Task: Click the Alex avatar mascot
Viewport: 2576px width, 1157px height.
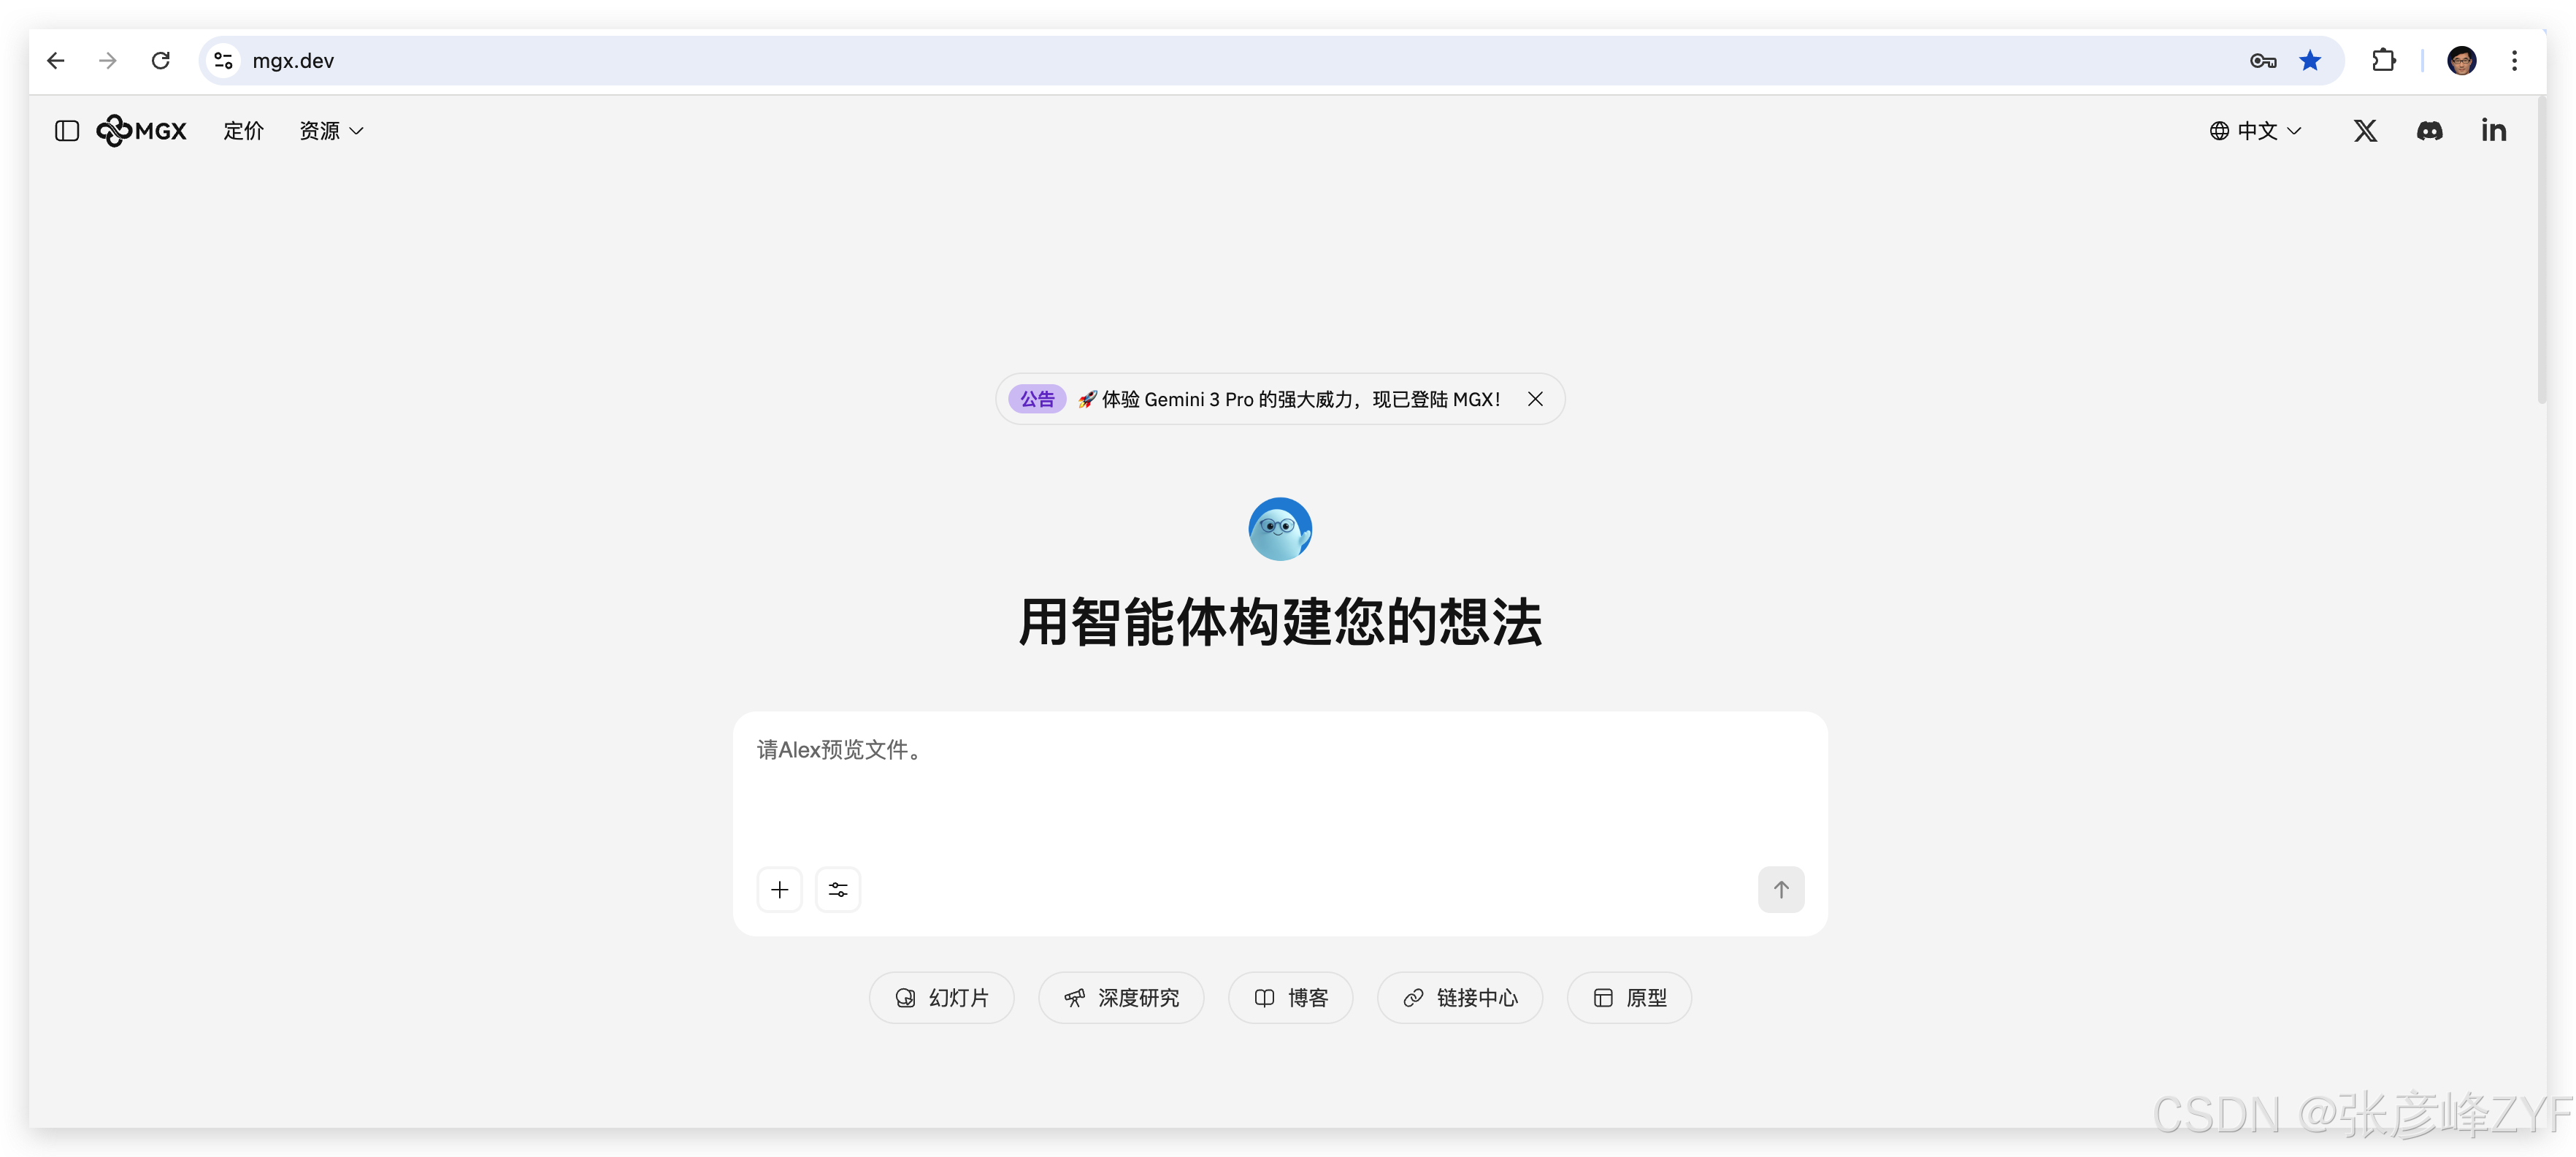Action: [1280, 529]
